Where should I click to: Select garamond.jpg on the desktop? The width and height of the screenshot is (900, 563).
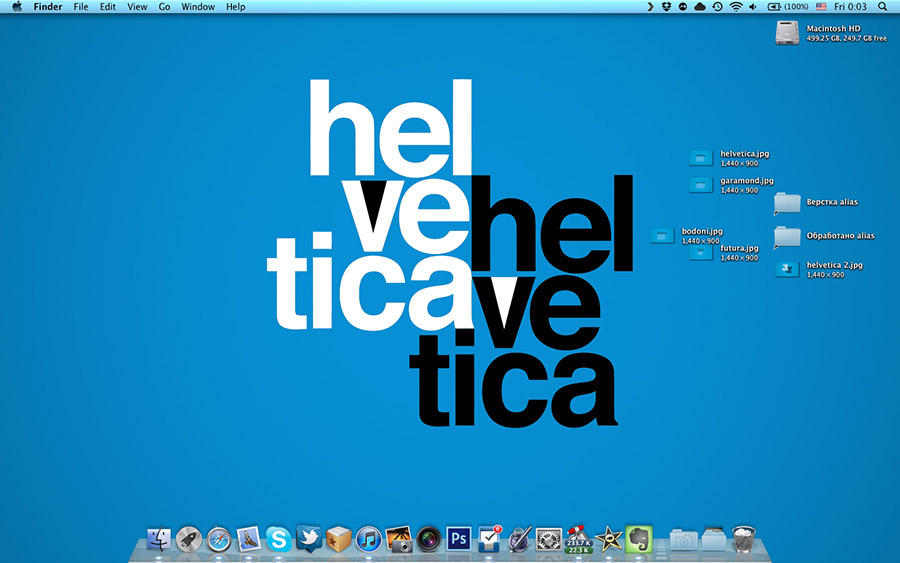(x=701, y=185)
